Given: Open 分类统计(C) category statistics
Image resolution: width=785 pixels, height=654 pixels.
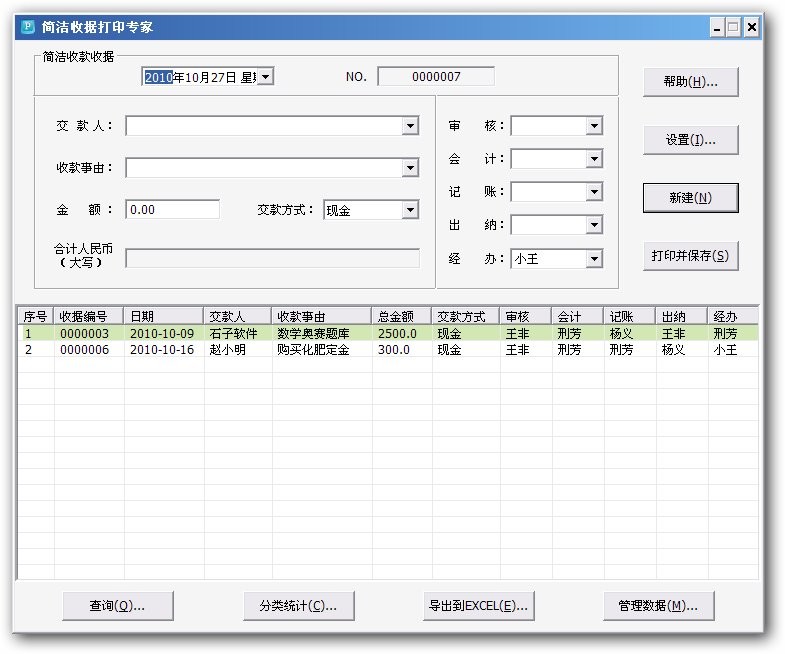Looking at the screenshot, I should click(x=298, y=605).
